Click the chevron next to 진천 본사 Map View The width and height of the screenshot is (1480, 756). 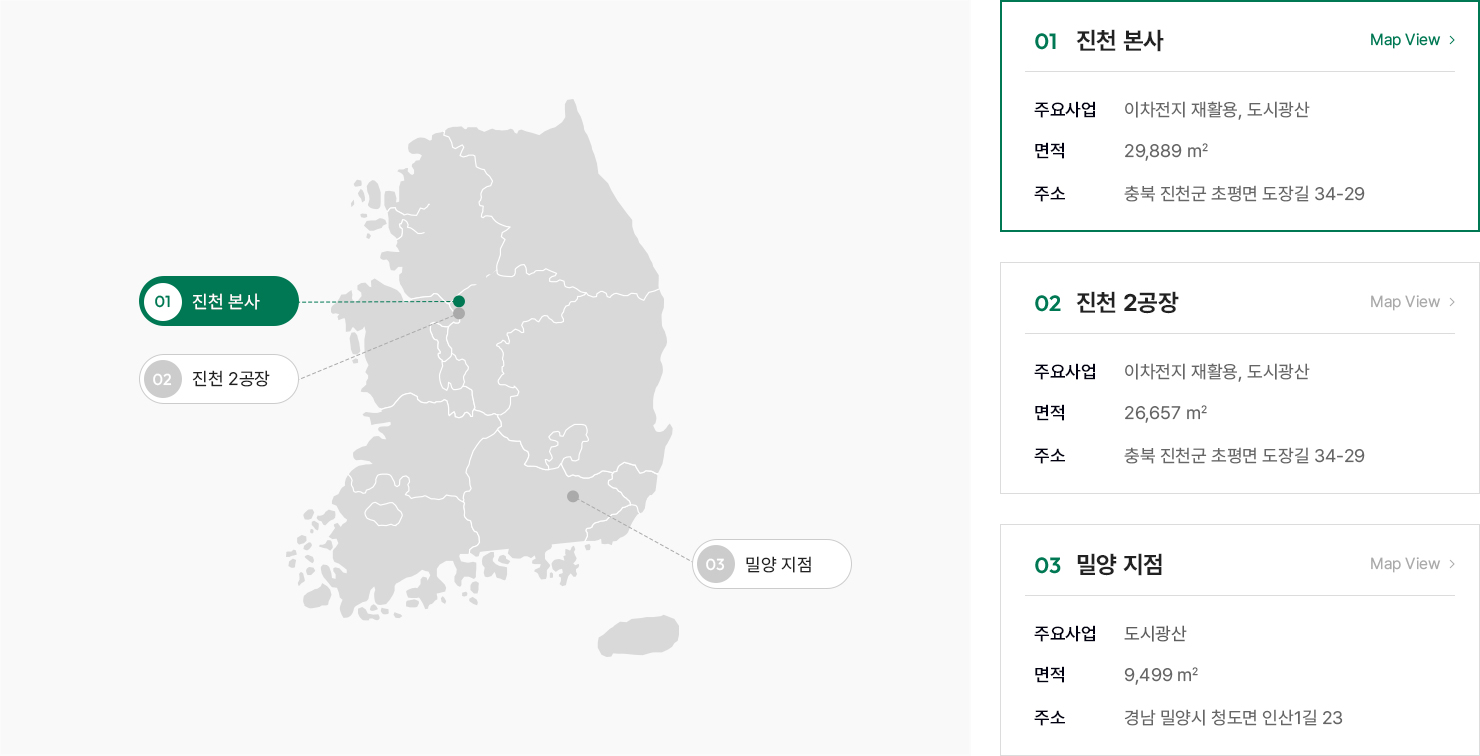pyautogui.click(x=1452, y=40)
